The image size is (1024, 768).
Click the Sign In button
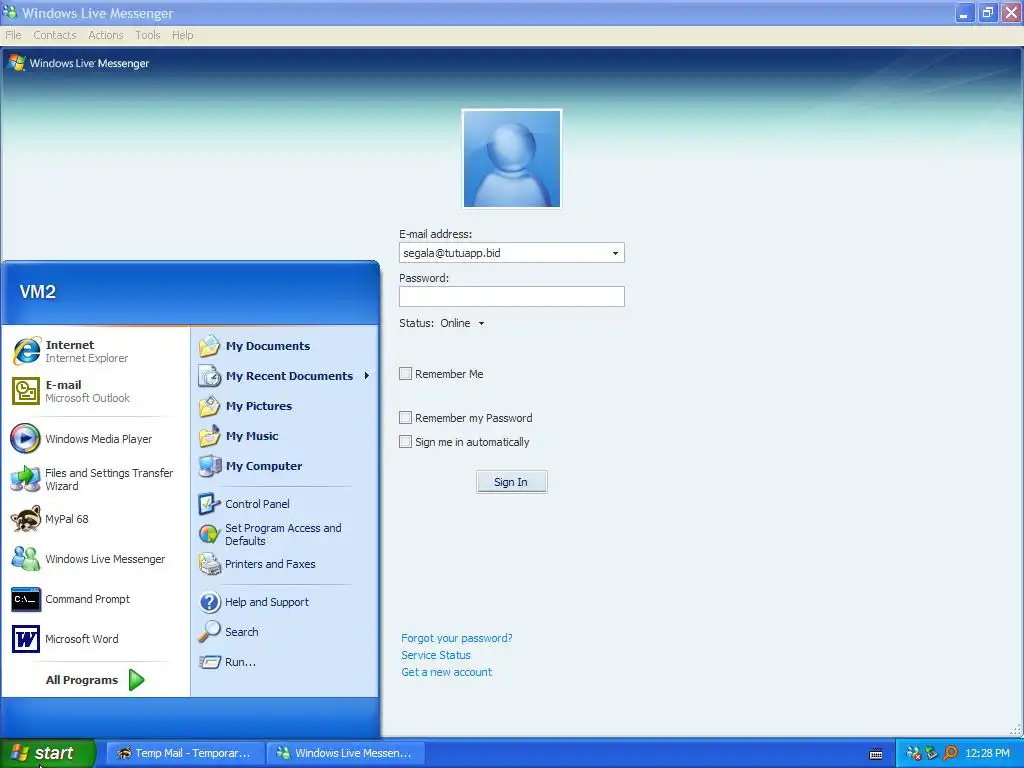click(511, 482)
